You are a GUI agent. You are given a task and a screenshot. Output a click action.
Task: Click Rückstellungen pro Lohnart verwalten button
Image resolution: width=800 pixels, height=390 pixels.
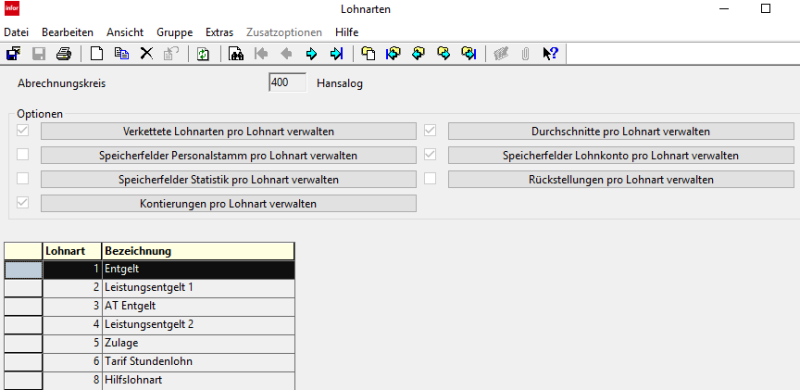[x=621, y=179]
